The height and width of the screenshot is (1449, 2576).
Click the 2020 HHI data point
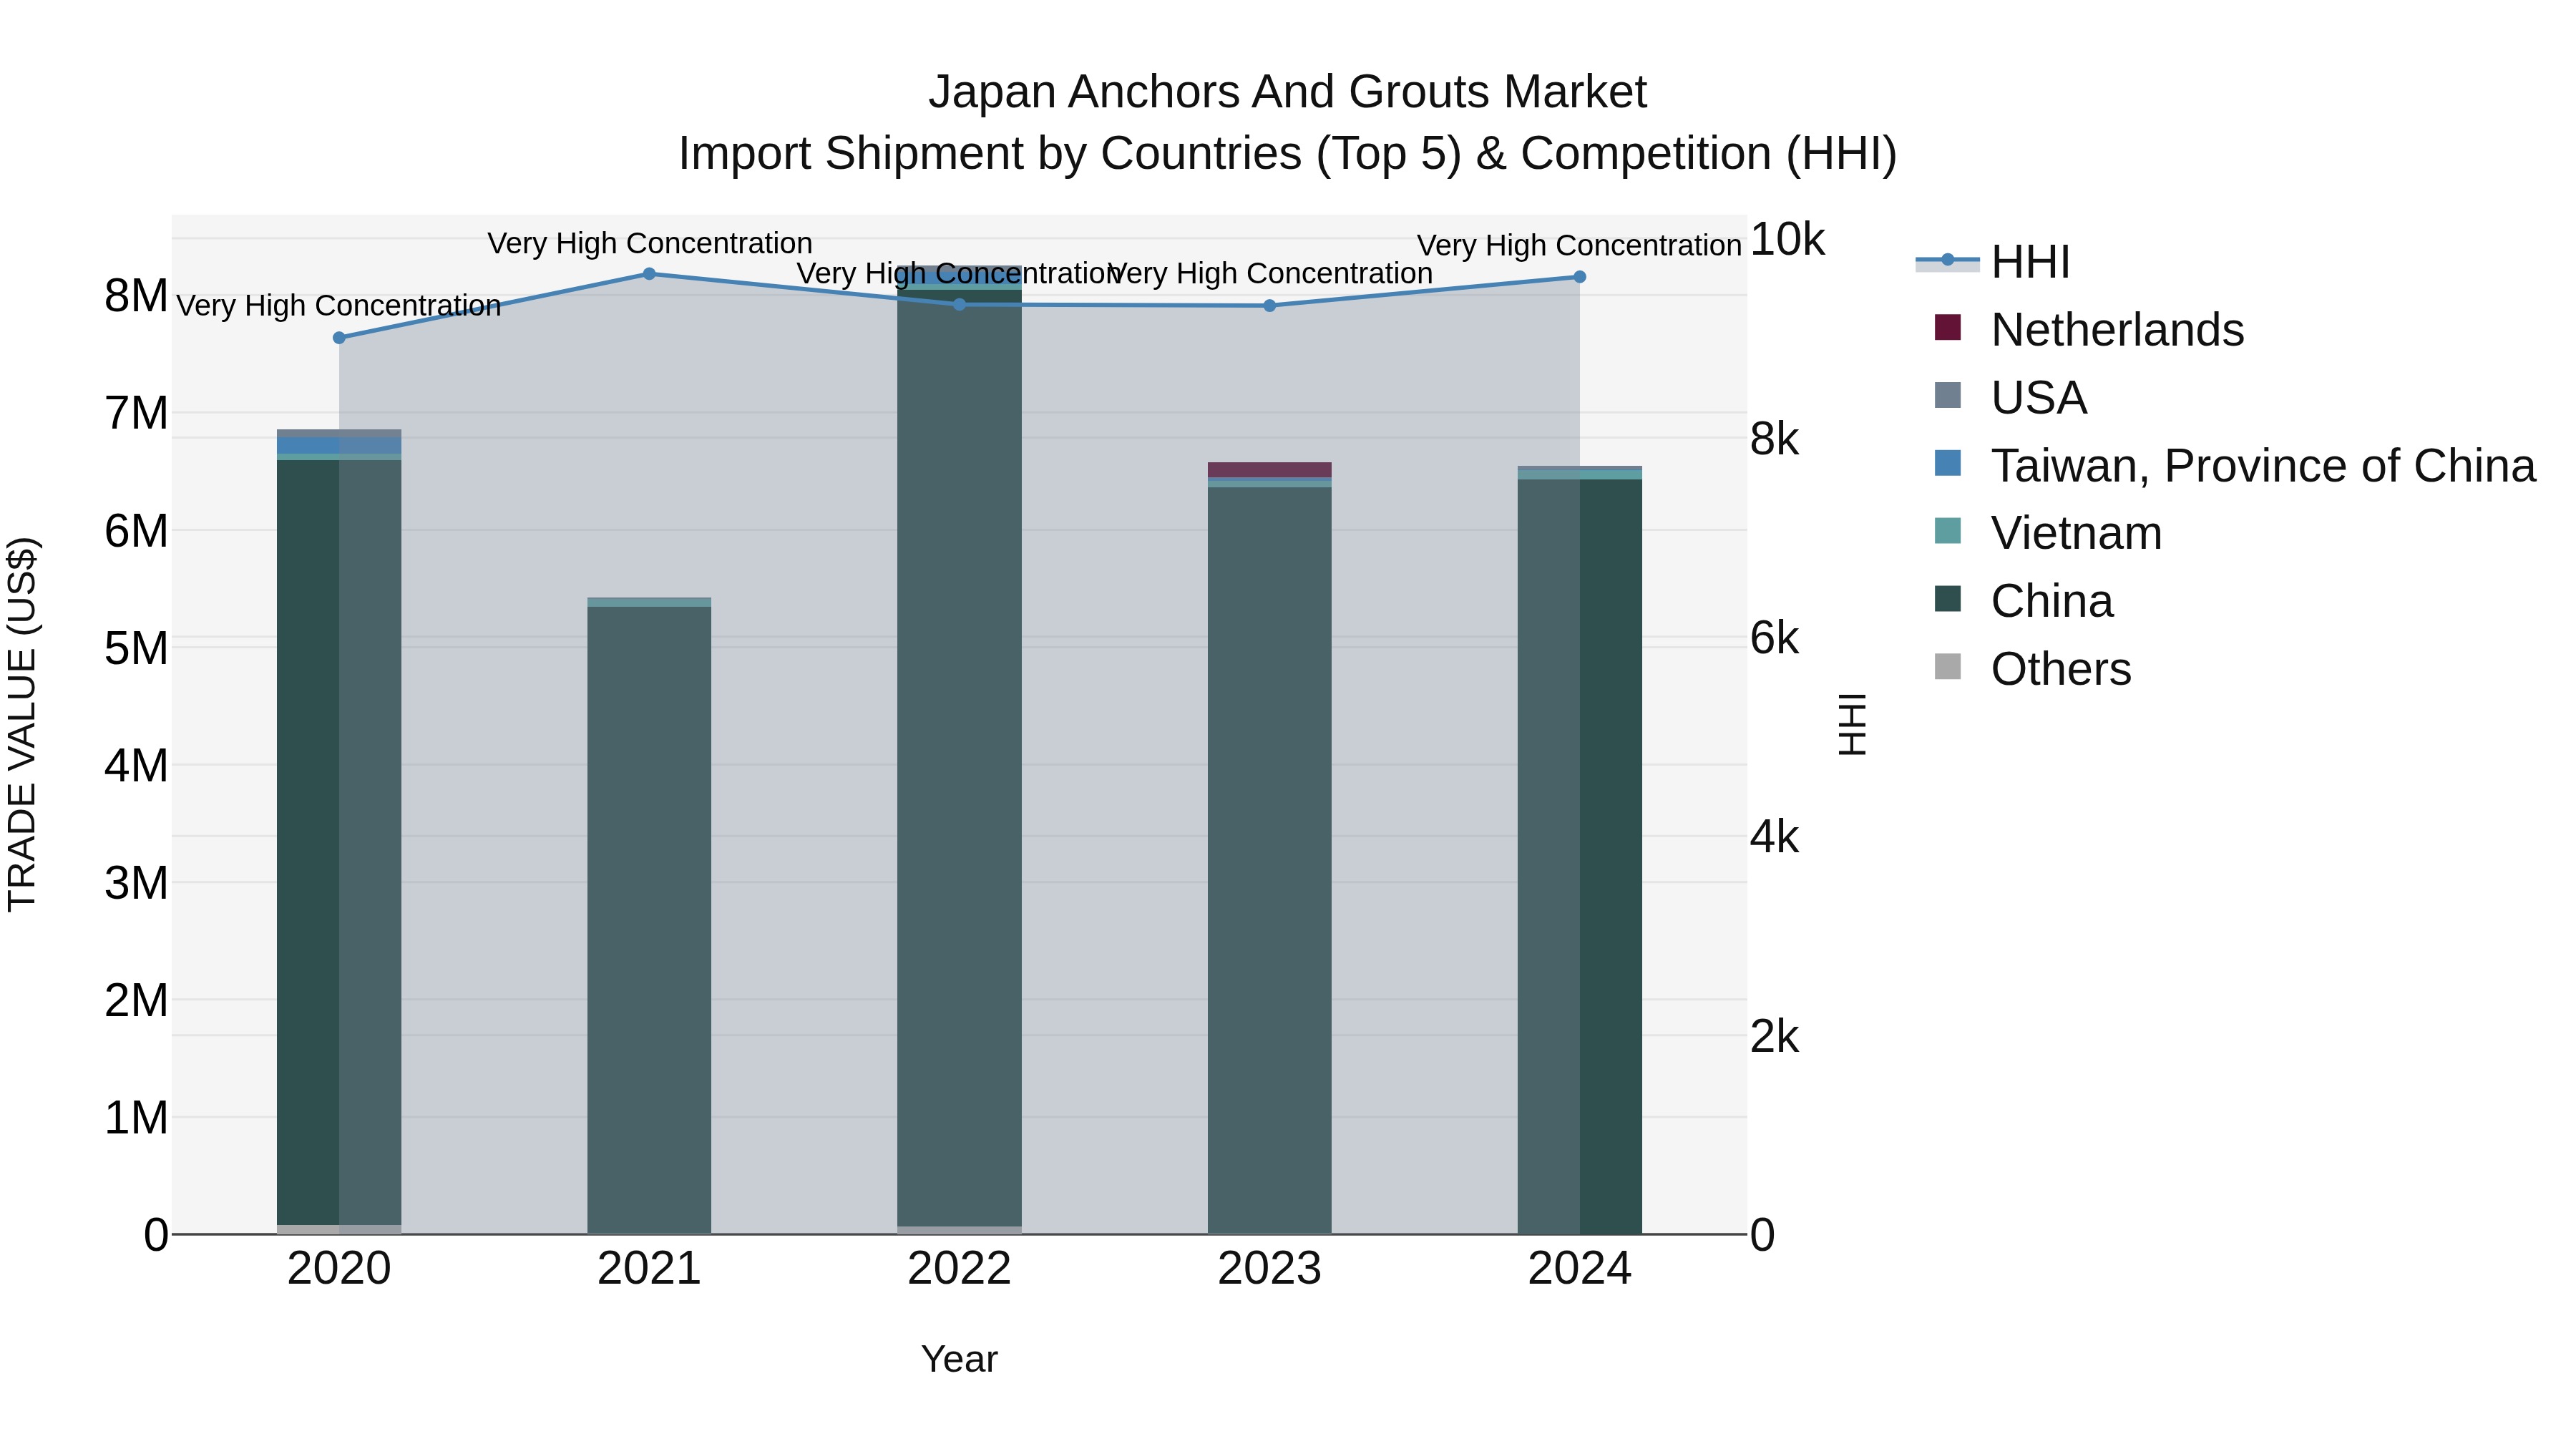point(339,338)
